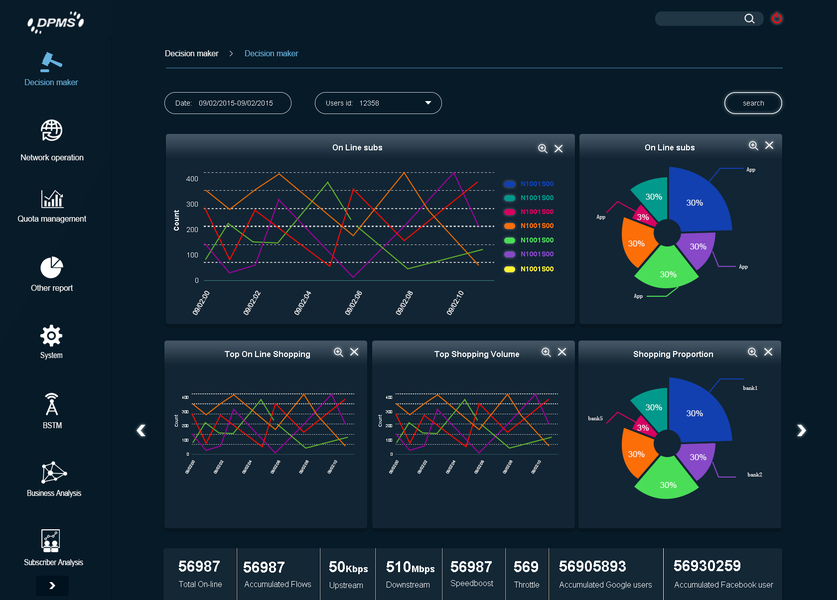Viewport: 837px width, 600px height.
Task: Click orange slice in Shopping Proportion pie
Action: tap(636, 454)
